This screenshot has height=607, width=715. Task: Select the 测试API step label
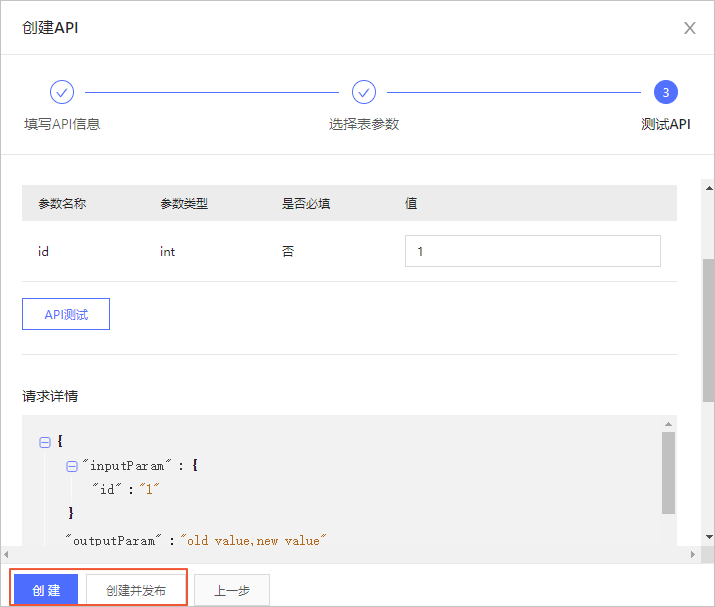pos(666,124)
